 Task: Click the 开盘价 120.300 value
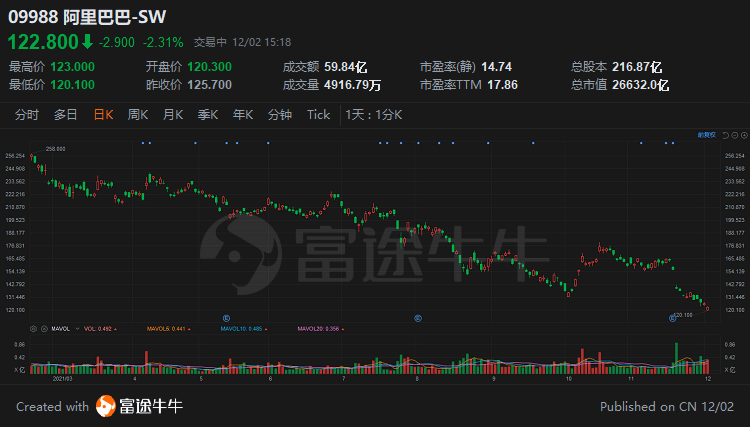(x=210, y=67)
